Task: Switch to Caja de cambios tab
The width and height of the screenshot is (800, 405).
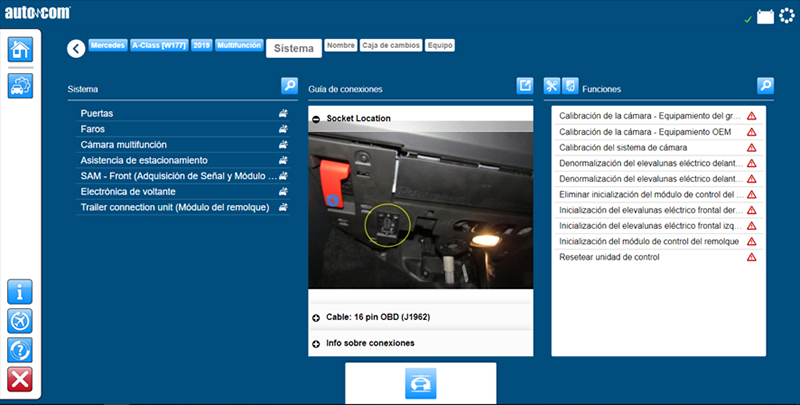Action: [391, 45]
